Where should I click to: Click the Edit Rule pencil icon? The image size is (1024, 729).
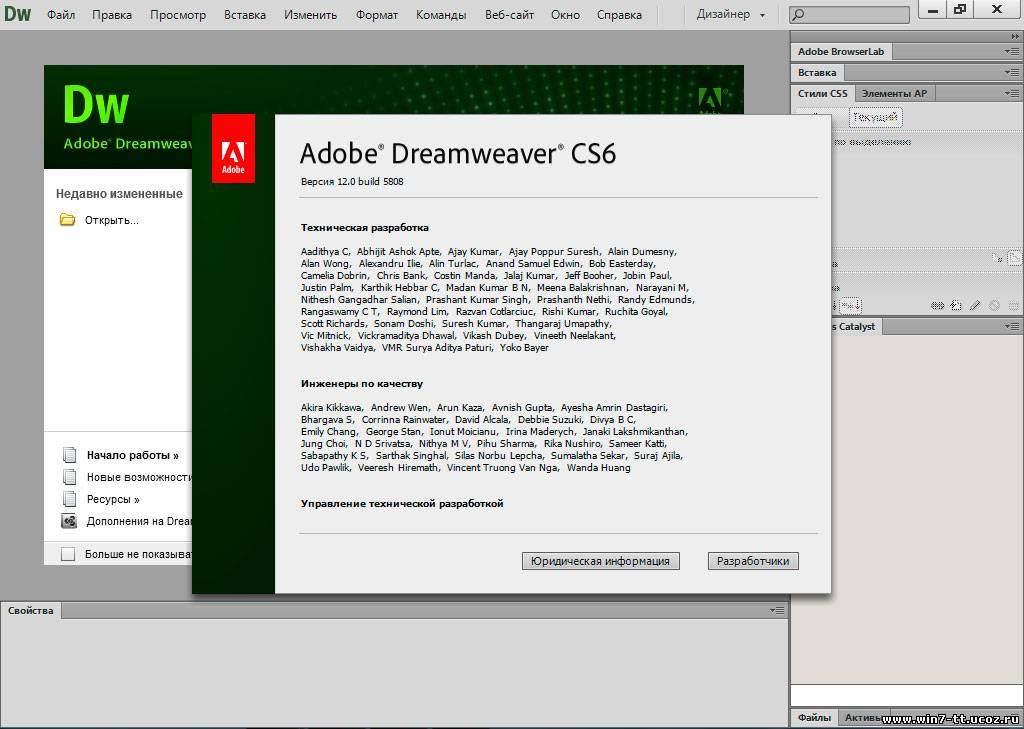[975, 305]
